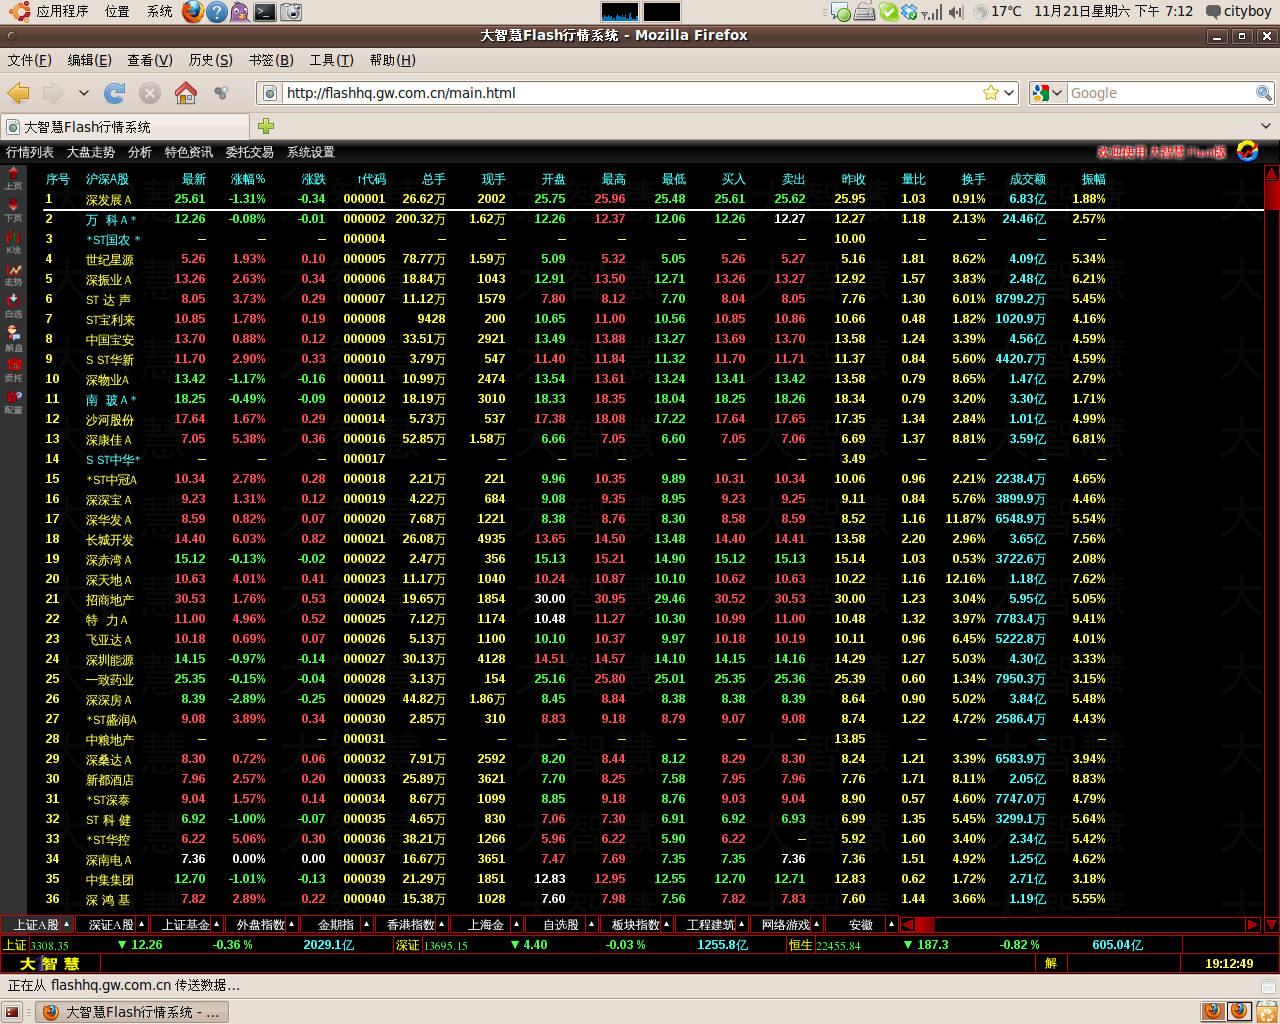1280x1024 pixels.
Task: Open the 大盘走势 menu
Action: point(91,152)
